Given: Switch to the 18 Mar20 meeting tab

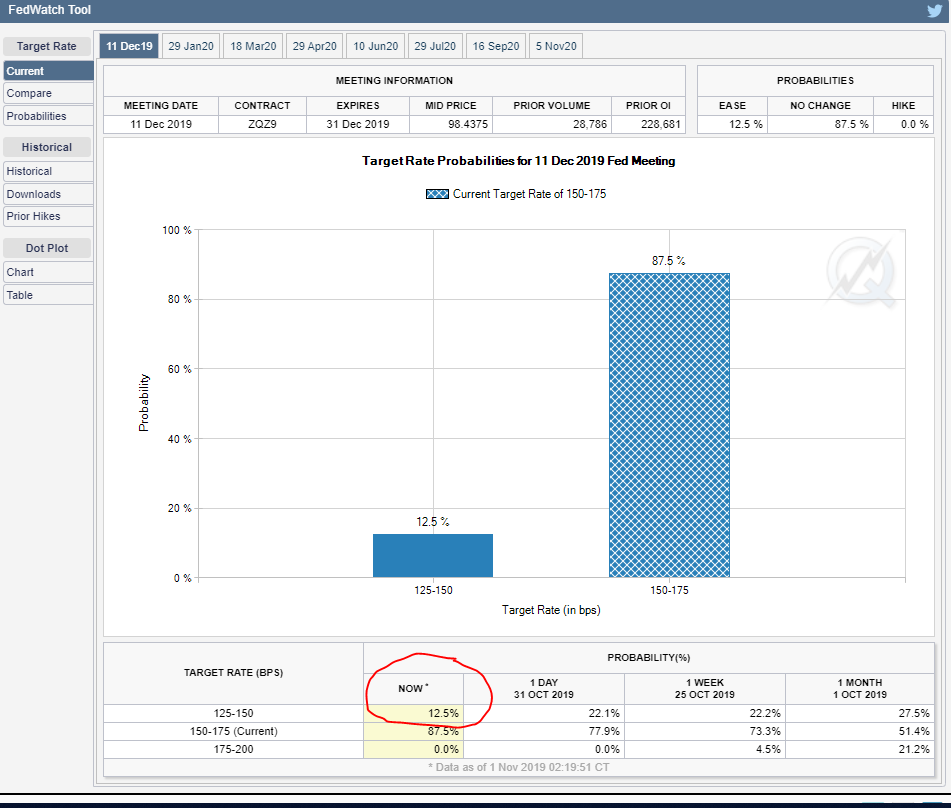Looking at the screenshot, I should click(253, 46).
